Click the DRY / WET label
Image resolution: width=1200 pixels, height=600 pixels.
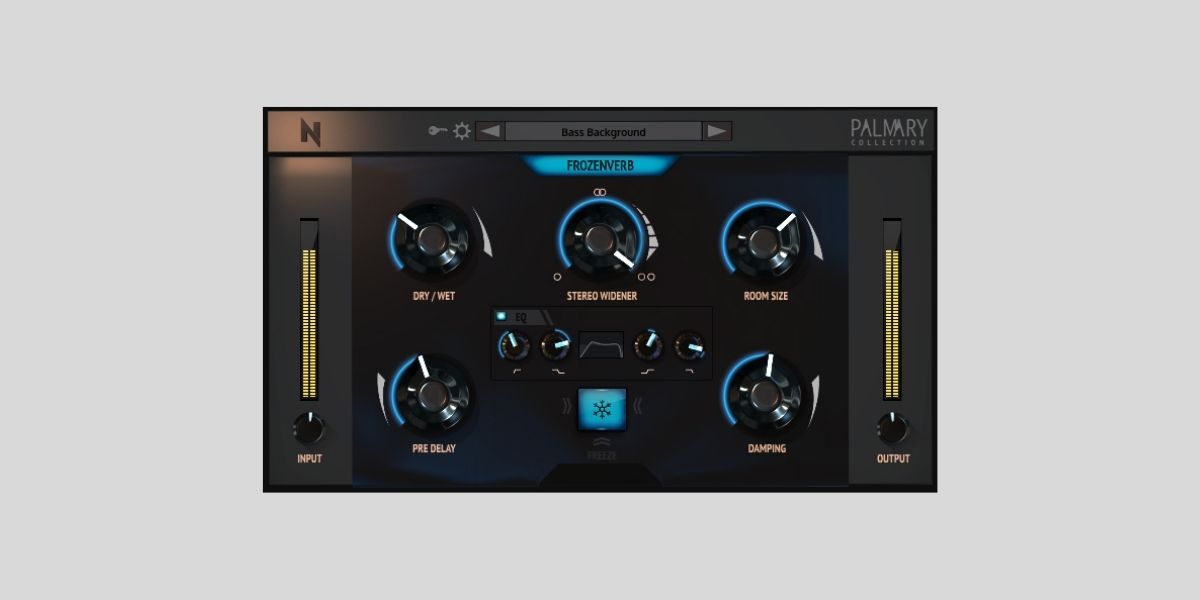(434, 297)
